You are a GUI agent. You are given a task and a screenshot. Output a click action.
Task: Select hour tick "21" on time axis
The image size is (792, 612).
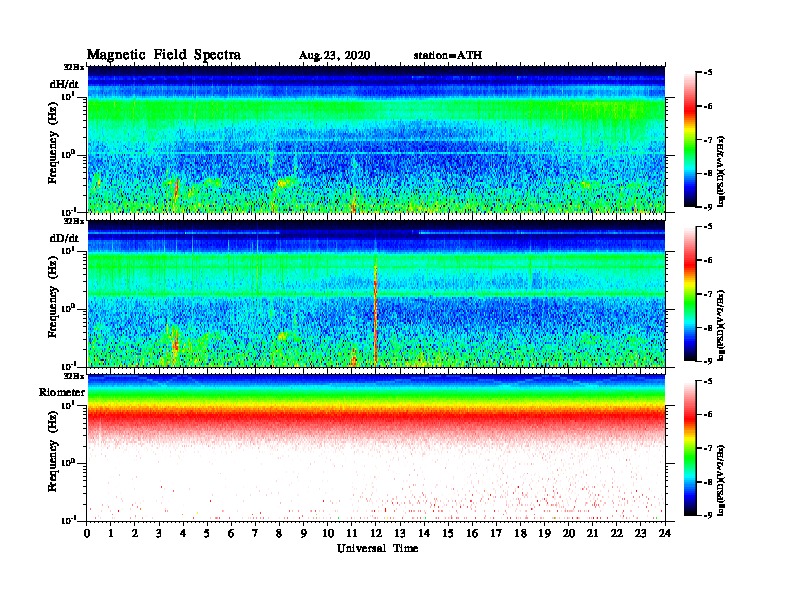point(592,534)
